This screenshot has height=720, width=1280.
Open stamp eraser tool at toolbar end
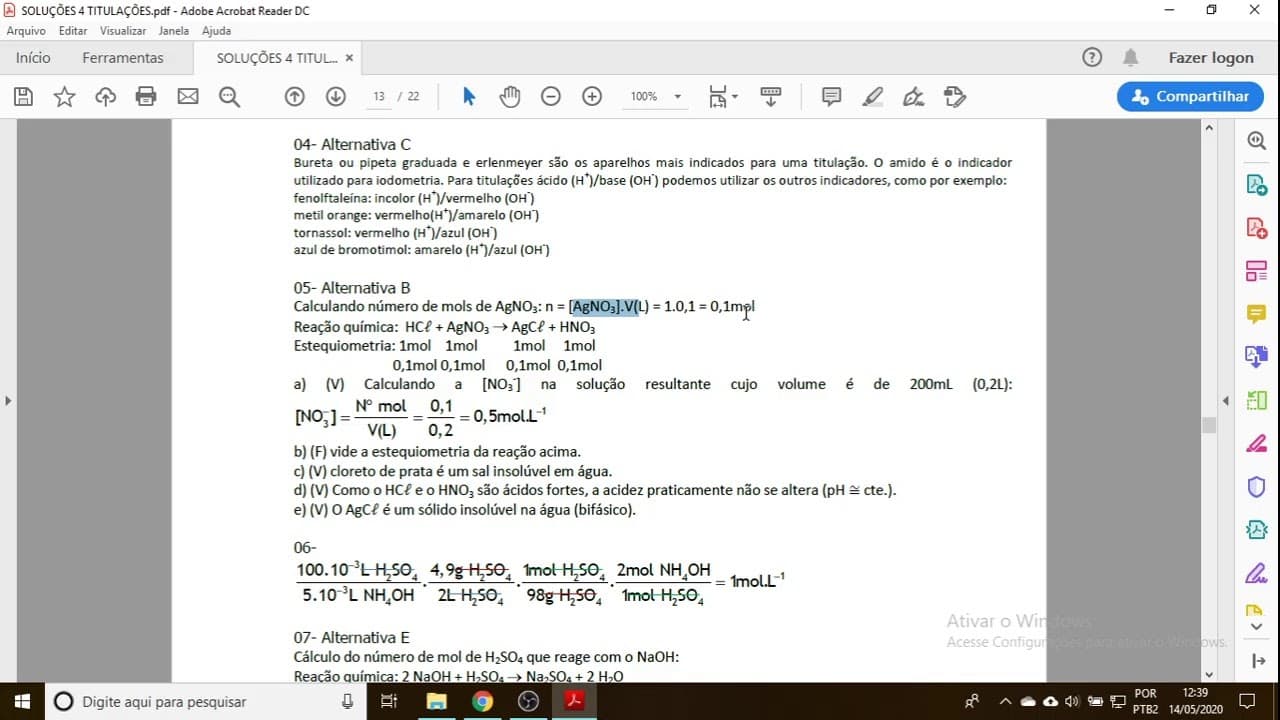coord(954,97)
